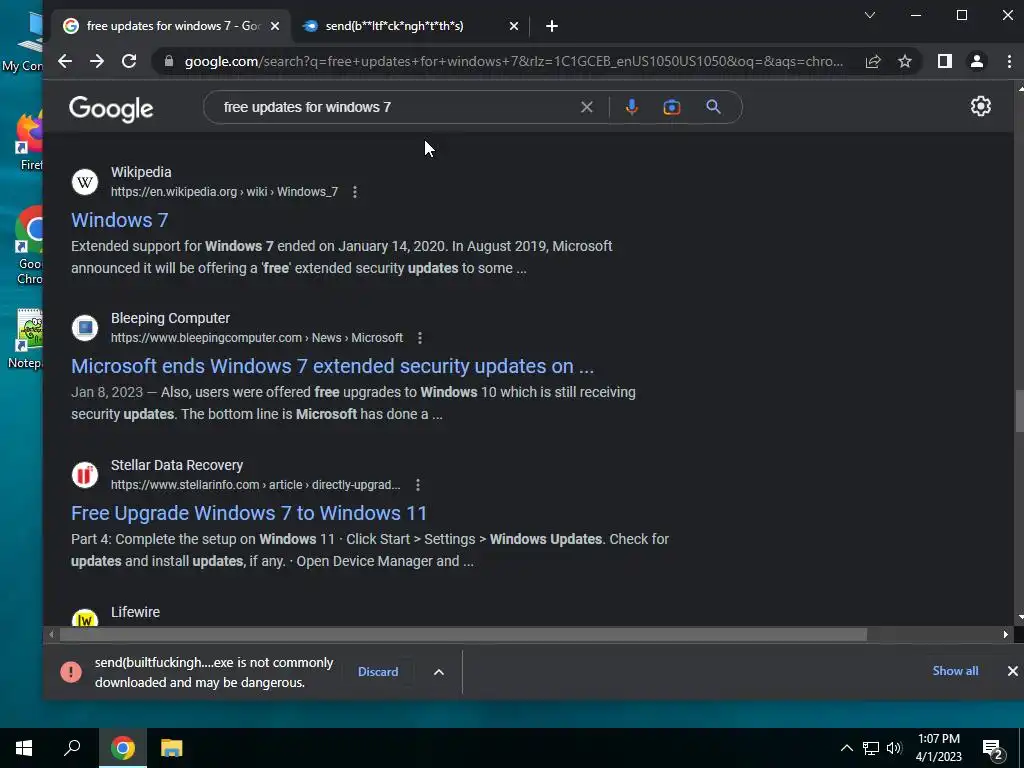Click the horizontal scrollbar right arrow
1024x768 pixels.
1006,634
